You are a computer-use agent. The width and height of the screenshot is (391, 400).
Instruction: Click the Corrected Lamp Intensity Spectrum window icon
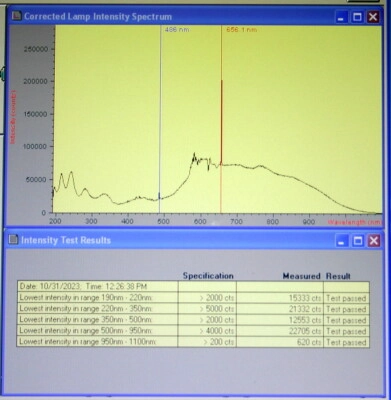point(16,16)
